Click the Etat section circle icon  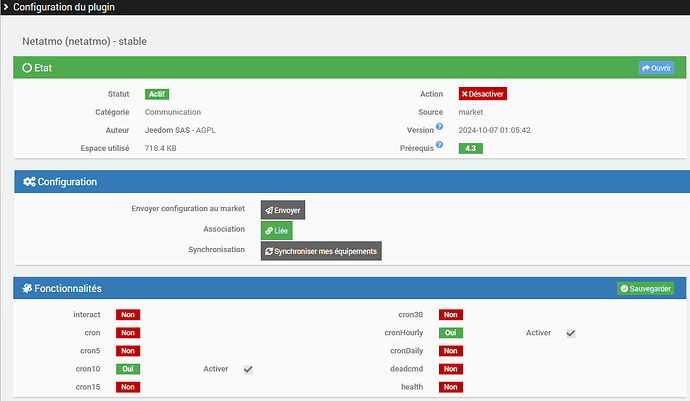click(27, 68)
